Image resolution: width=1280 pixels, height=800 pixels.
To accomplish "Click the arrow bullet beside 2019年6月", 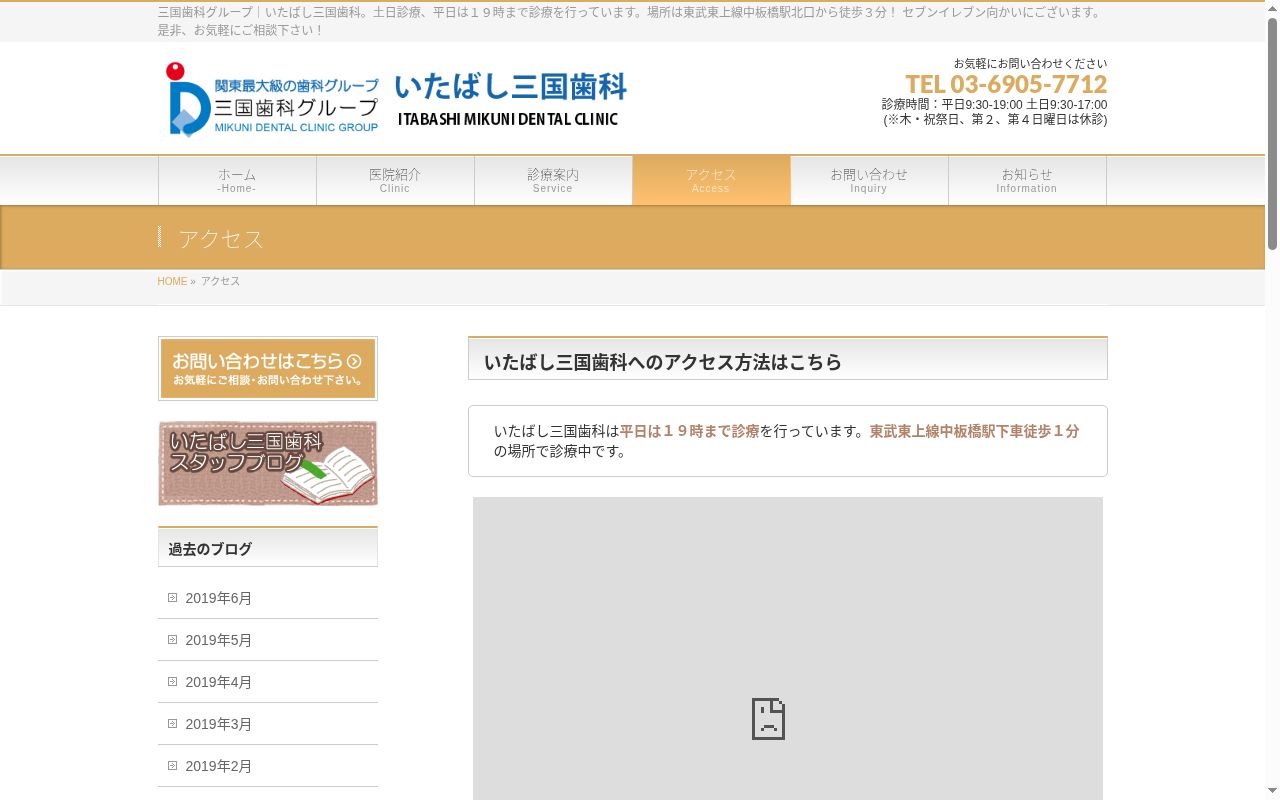I will tap(172, 598).
